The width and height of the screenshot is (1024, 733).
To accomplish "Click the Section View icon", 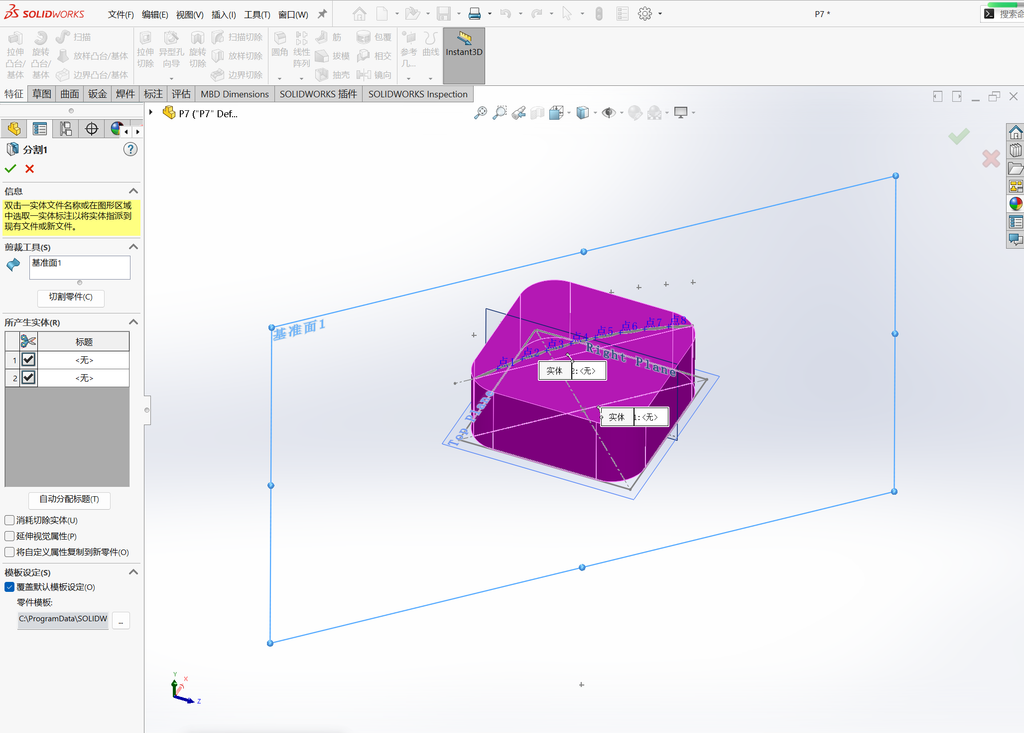I will 537,113.
